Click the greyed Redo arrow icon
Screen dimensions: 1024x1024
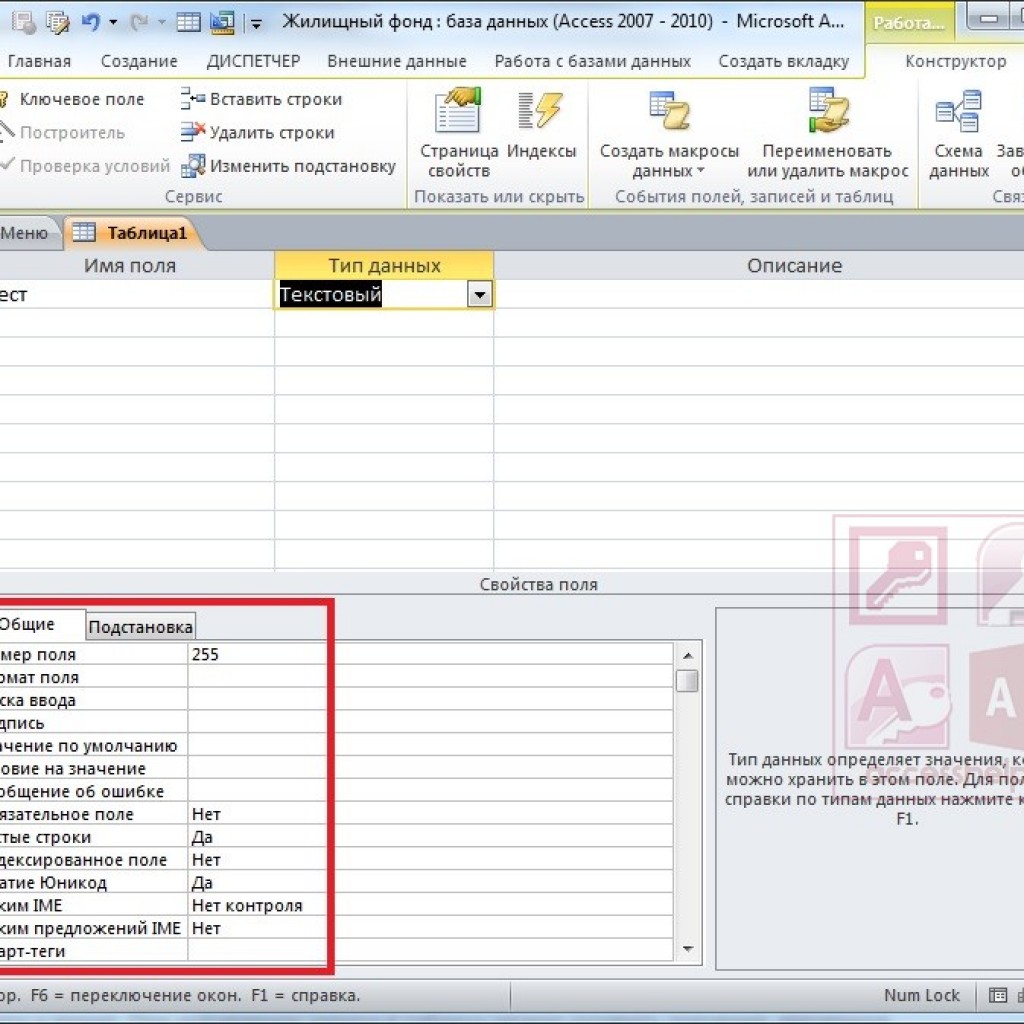pyautogui.click(x=138, y=23)
